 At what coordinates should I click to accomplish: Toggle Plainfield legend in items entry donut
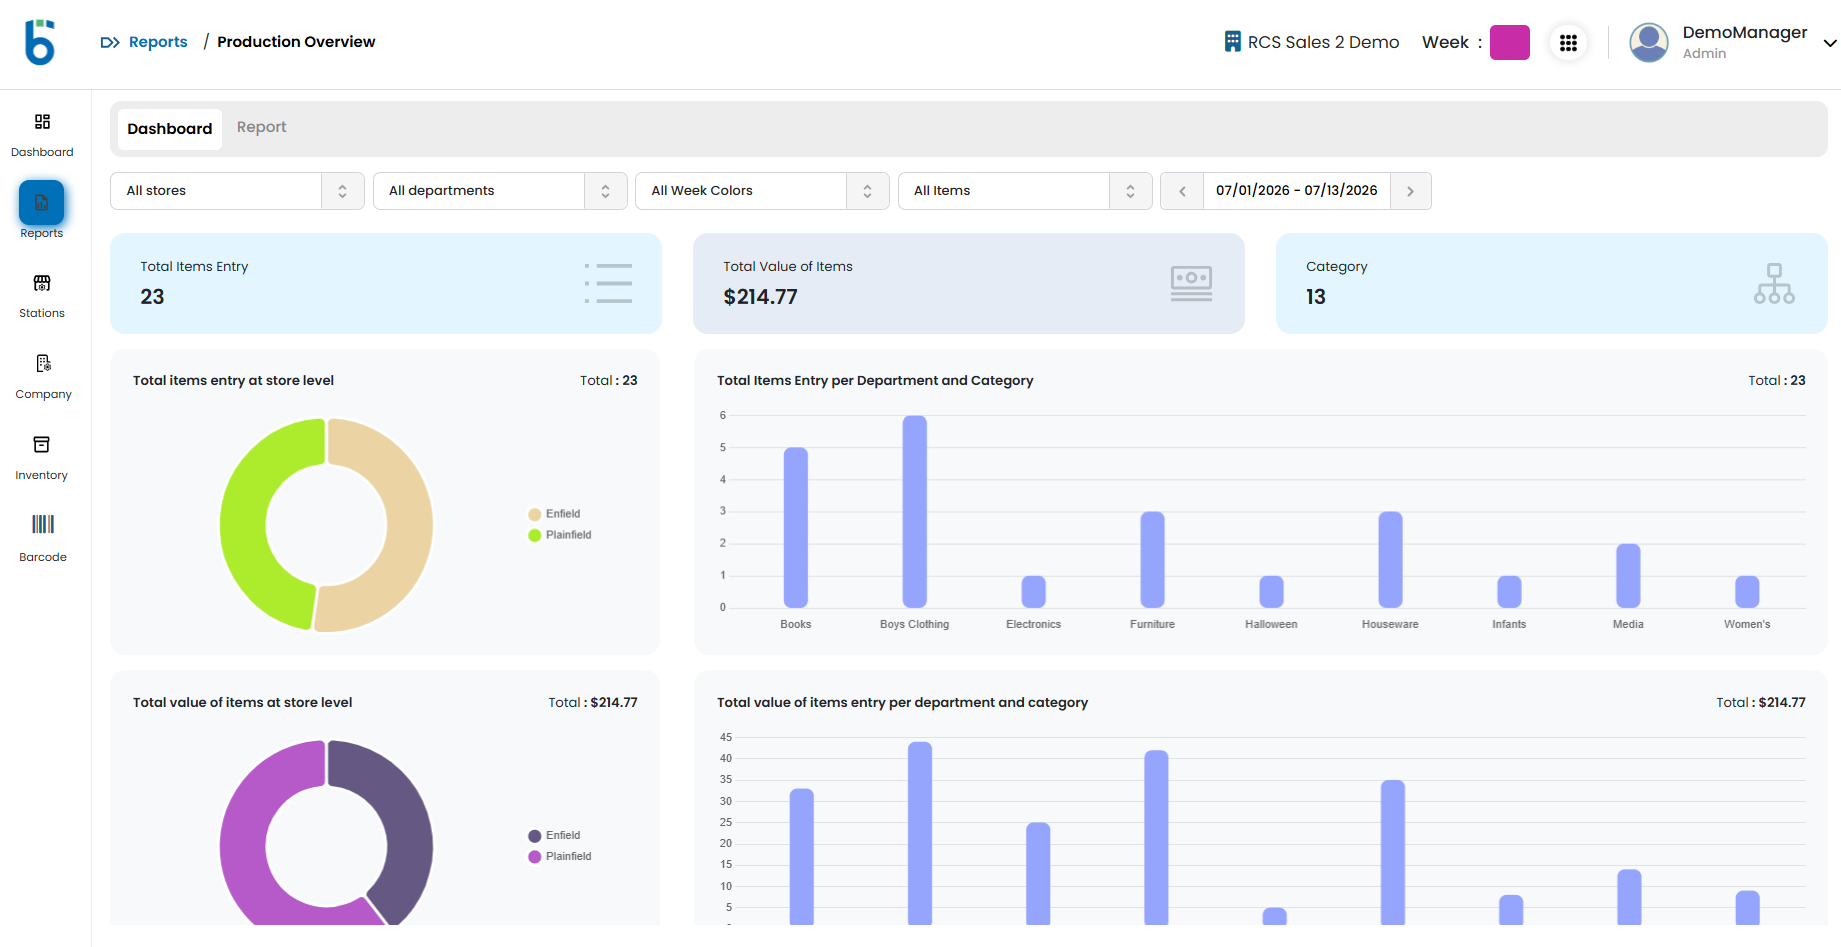point(560,535)
